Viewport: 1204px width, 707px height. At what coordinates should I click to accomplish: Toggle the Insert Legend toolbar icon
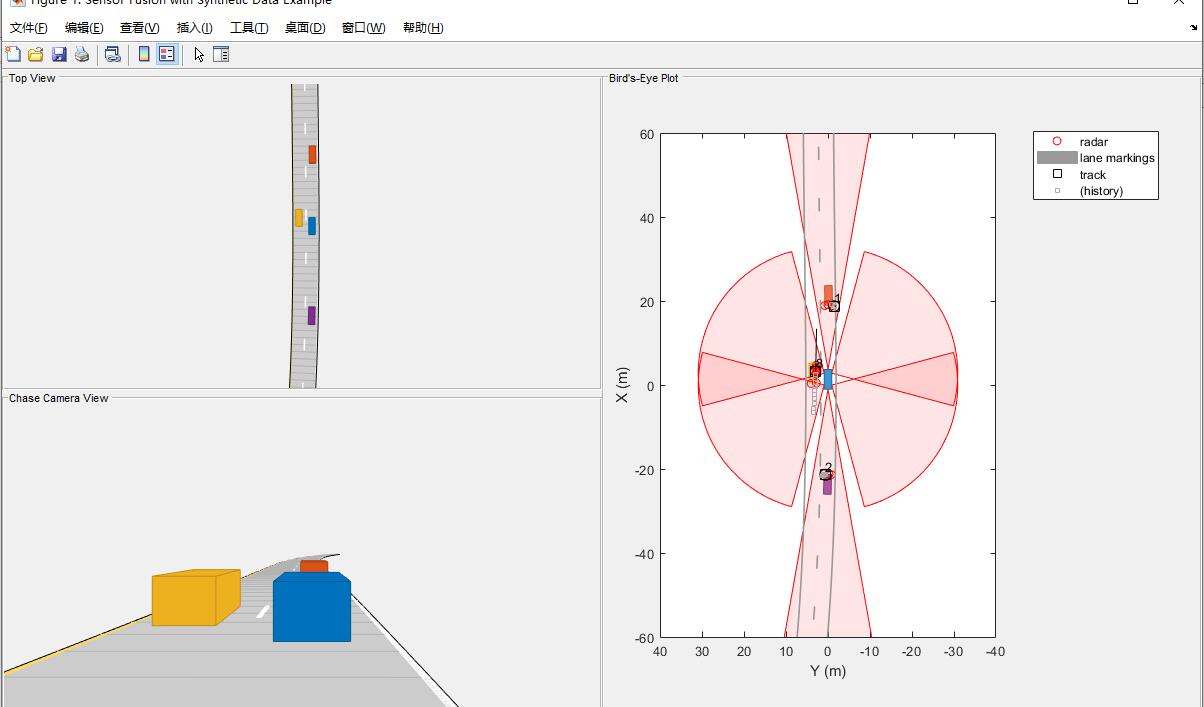tap(167, 55)
